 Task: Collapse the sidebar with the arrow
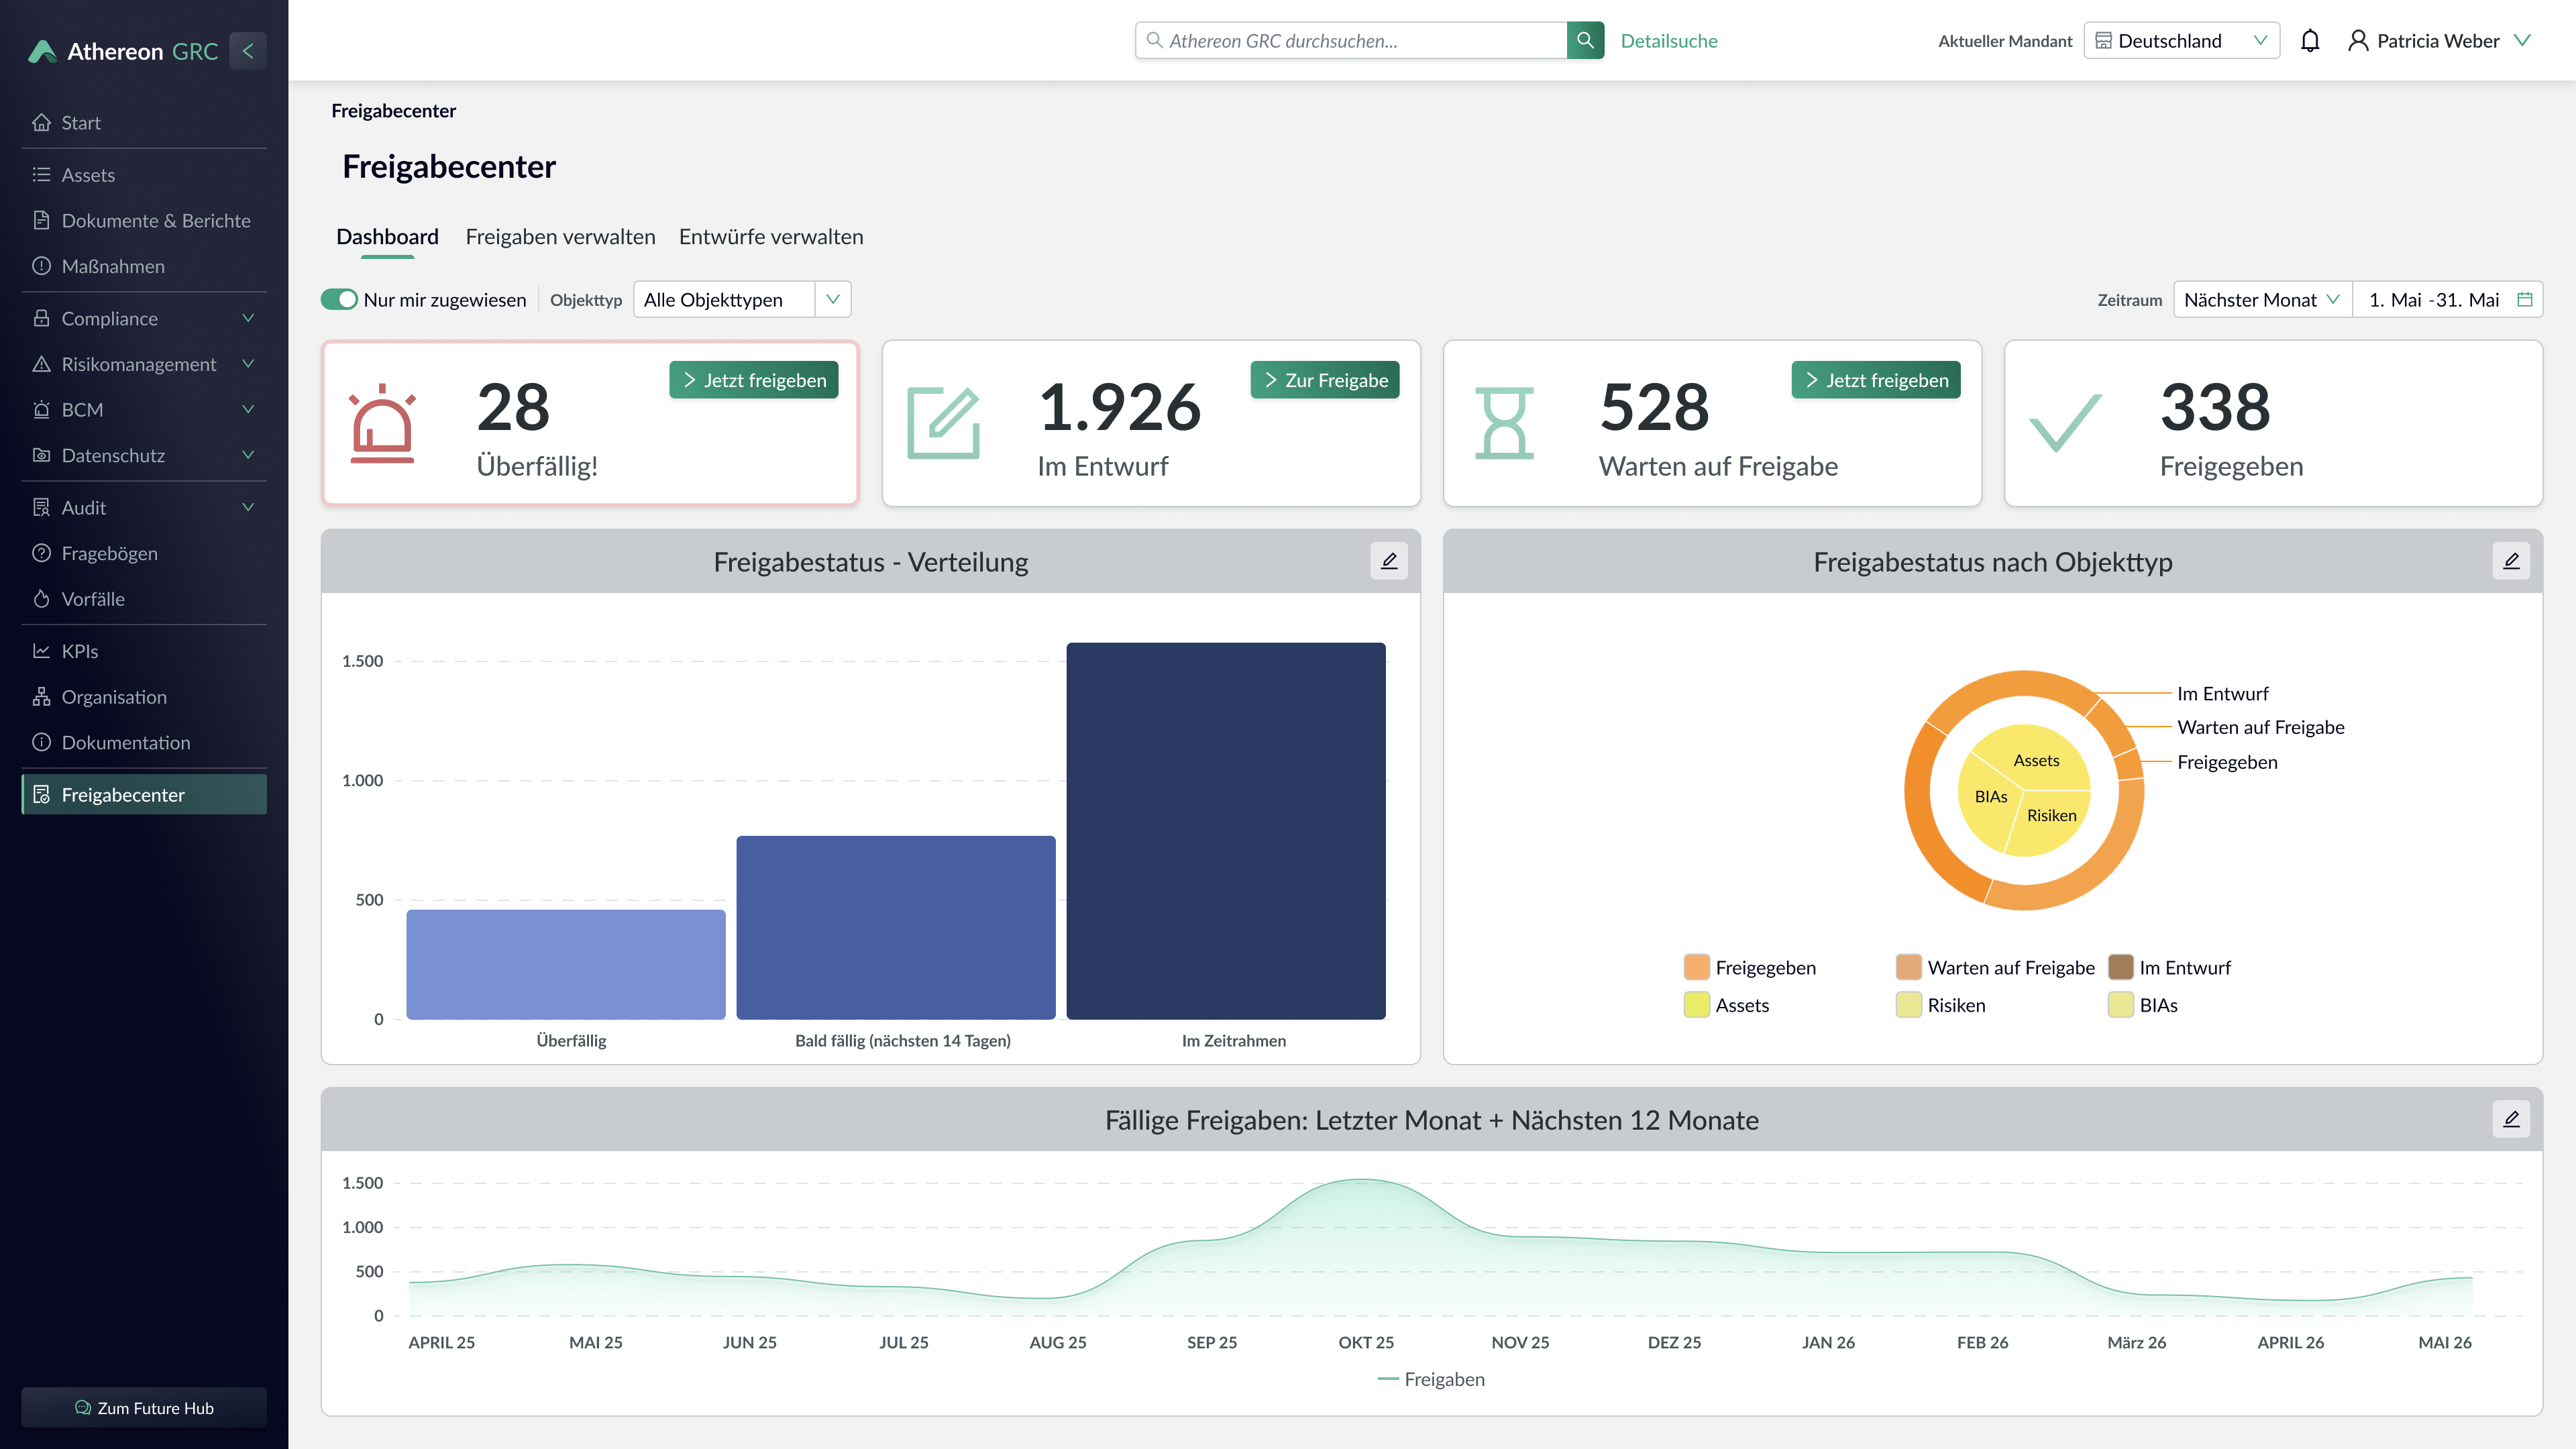(248, 51)
